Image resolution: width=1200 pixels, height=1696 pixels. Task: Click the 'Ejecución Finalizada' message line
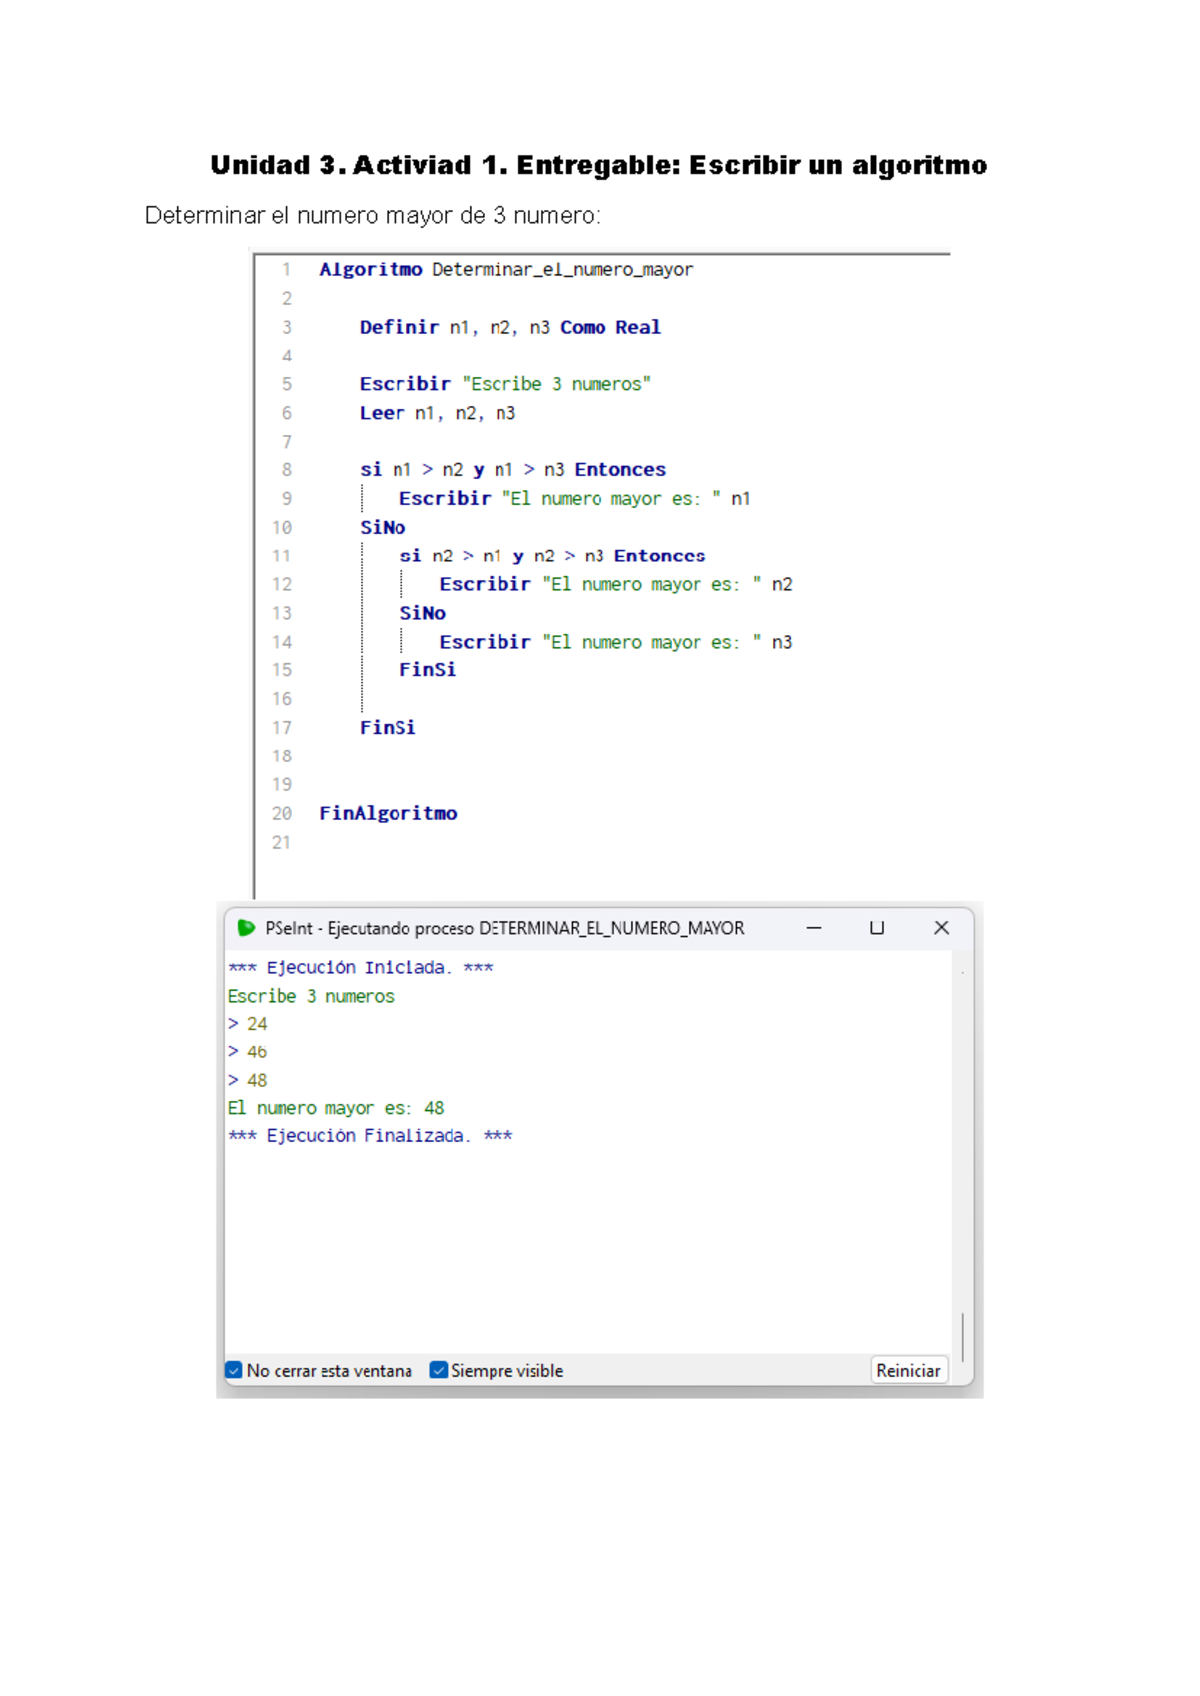pos(370,1136)
